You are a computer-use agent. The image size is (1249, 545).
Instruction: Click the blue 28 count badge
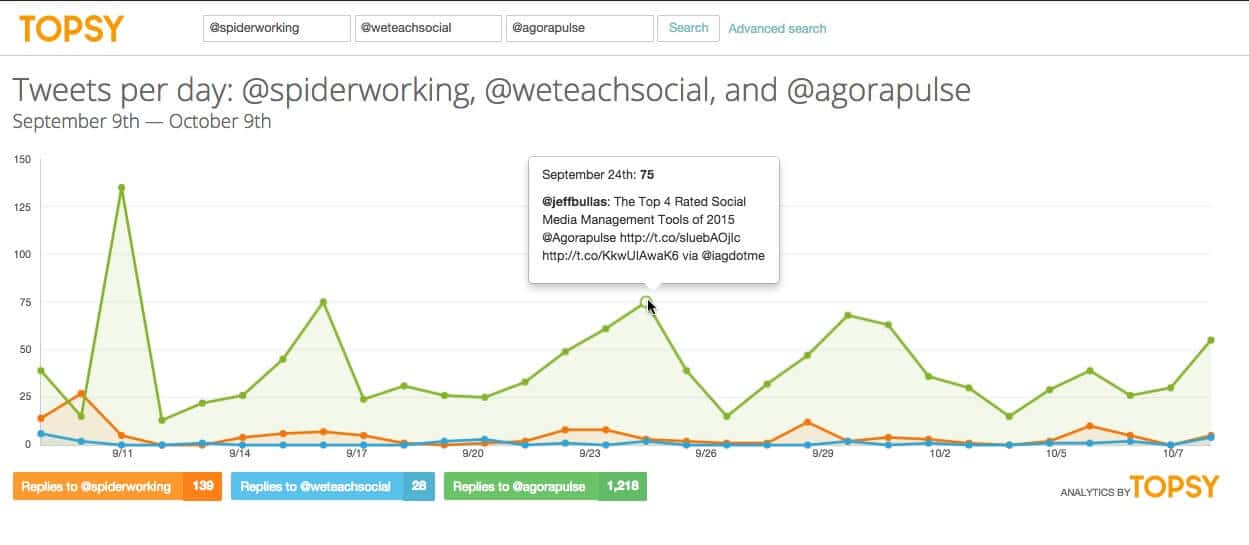(419, 487)
